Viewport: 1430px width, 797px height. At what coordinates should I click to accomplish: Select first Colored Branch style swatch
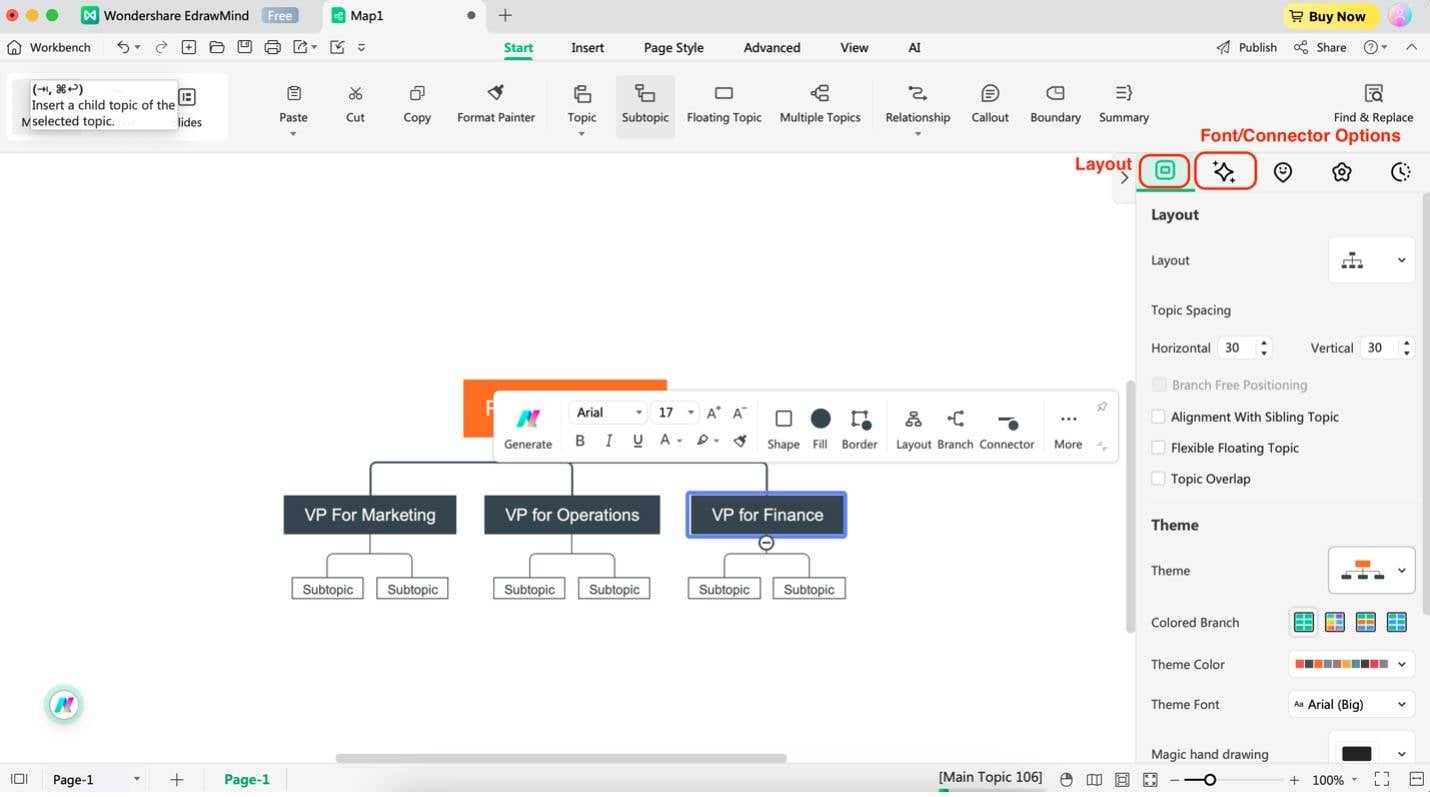[1303, 622]
